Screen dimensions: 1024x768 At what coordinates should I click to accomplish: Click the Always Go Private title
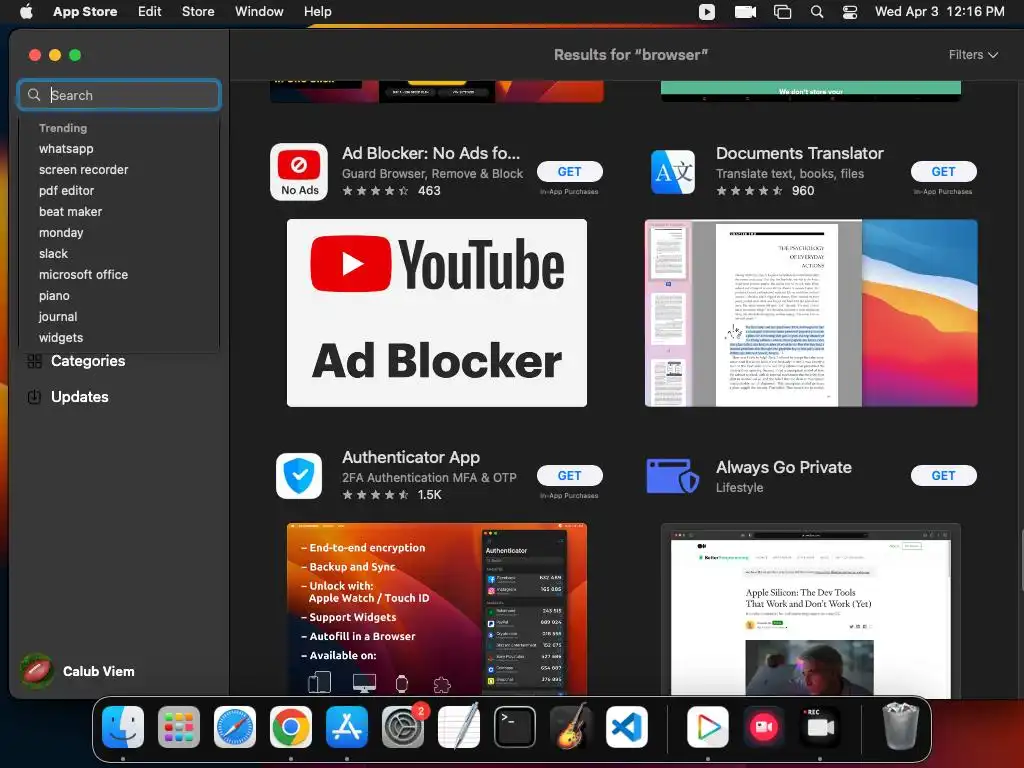pos(784,467)
